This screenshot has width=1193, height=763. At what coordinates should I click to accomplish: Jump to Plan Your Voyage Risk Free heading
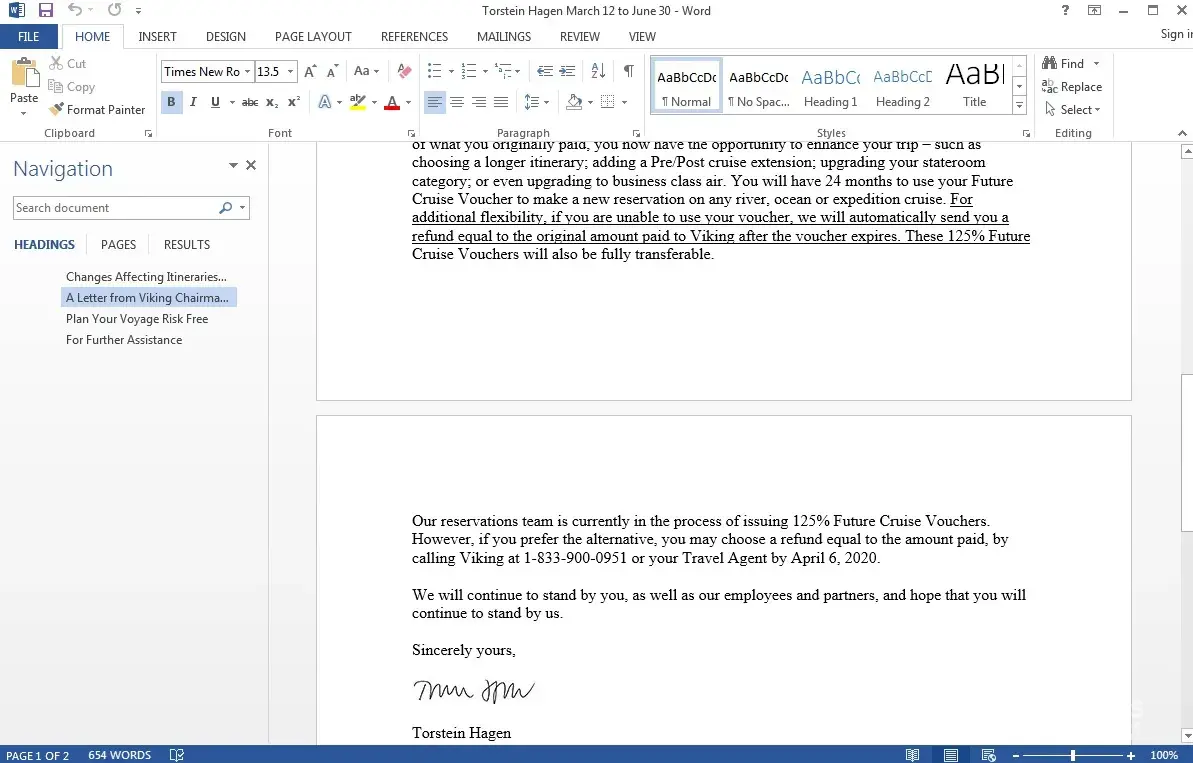[x=137, y=319]
